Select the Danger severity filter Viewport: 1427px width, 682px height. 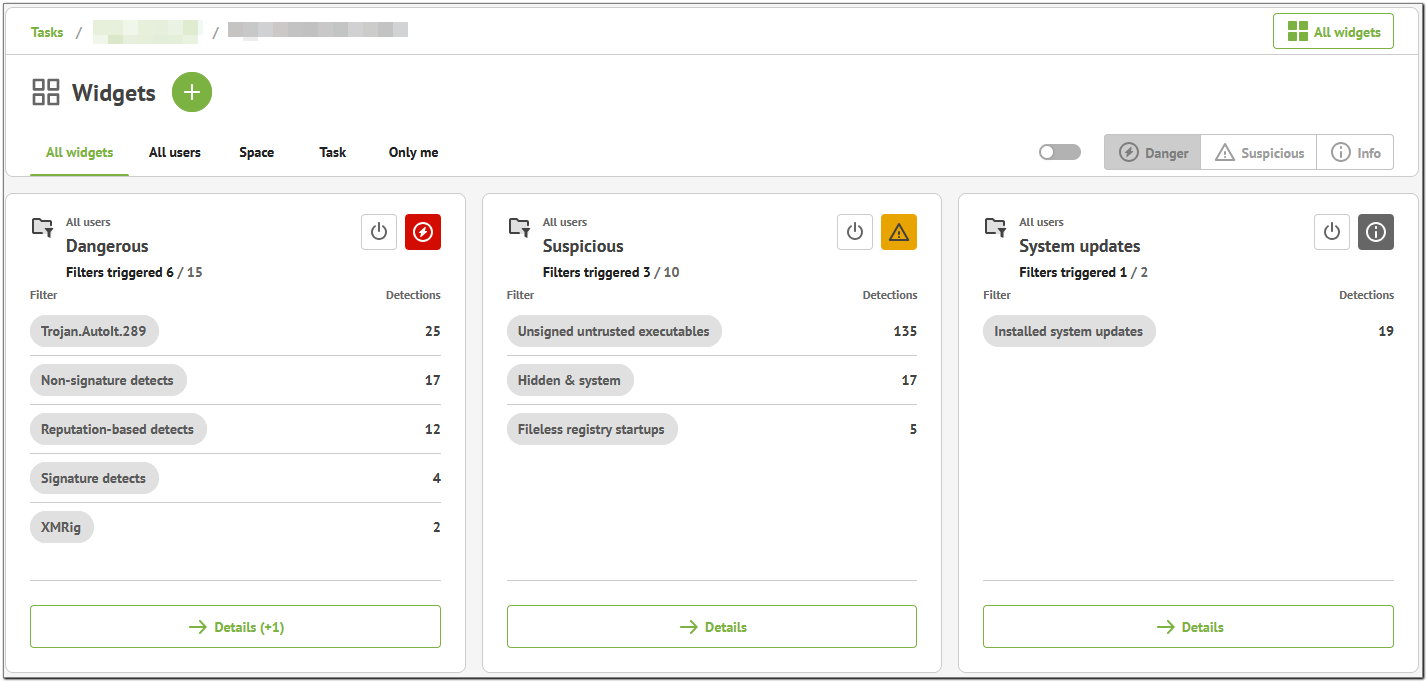pyautogui.click(x=1152, y=152)
